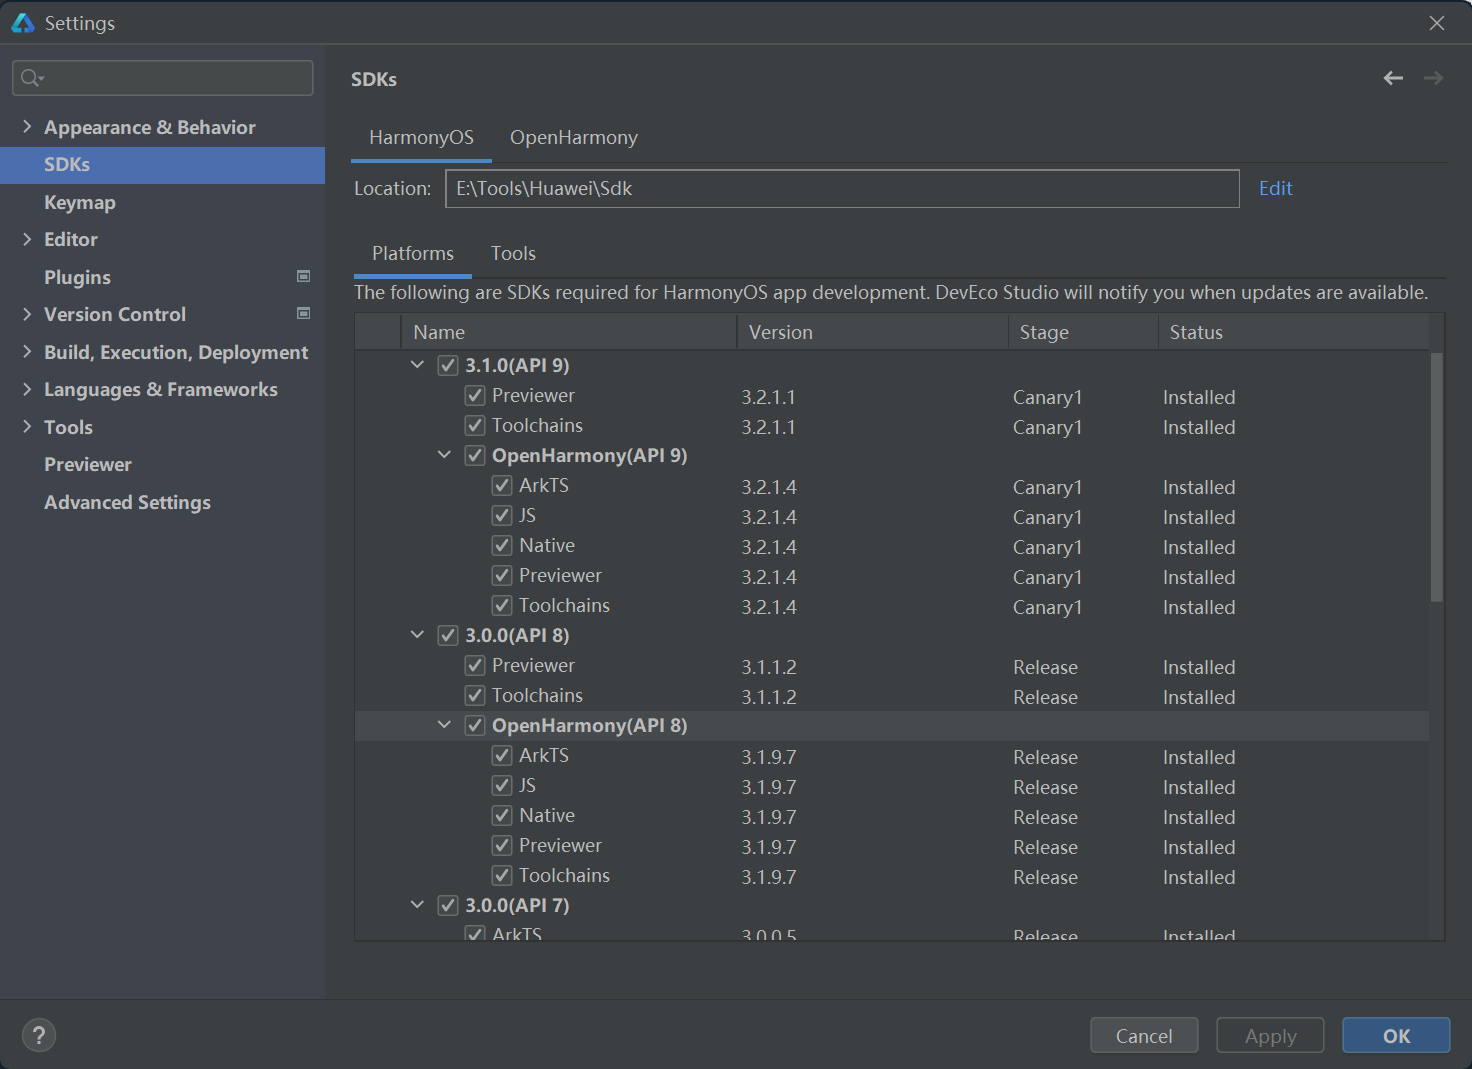Uncheck JS 3.1.9.7 checkbox
The image size is (1472, 1069).
(502, 786)
